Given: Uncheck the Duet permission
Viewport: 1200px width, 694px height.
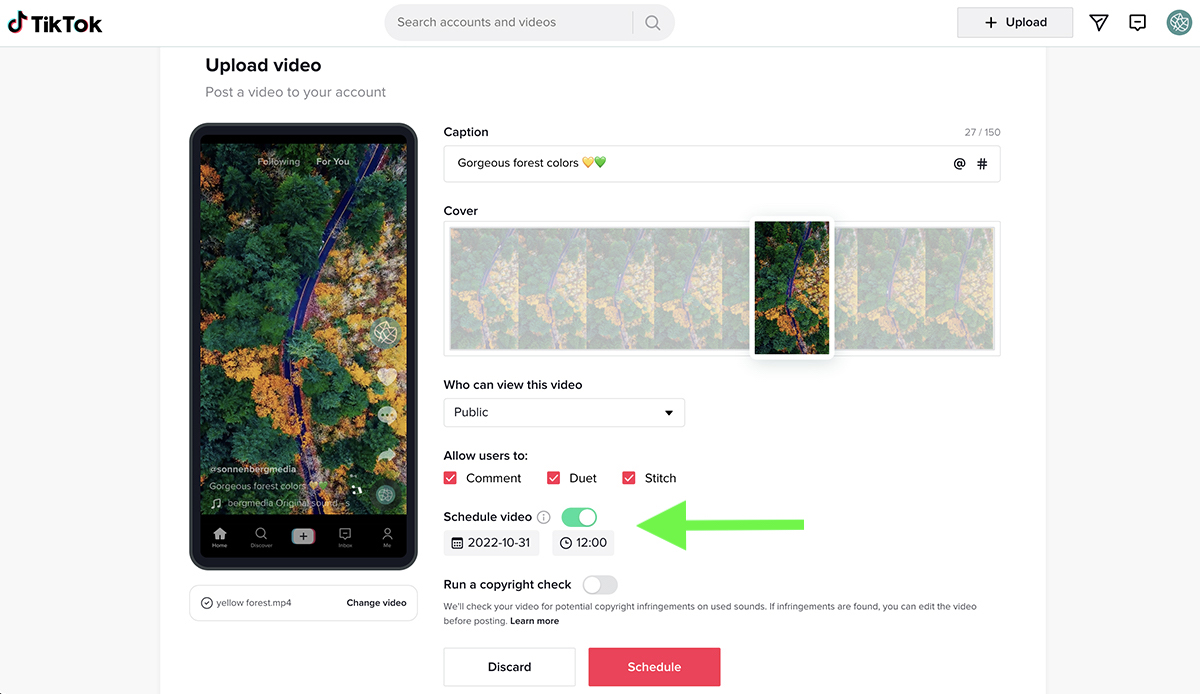Looking at the screenshot, I should [x=554, y=478].
